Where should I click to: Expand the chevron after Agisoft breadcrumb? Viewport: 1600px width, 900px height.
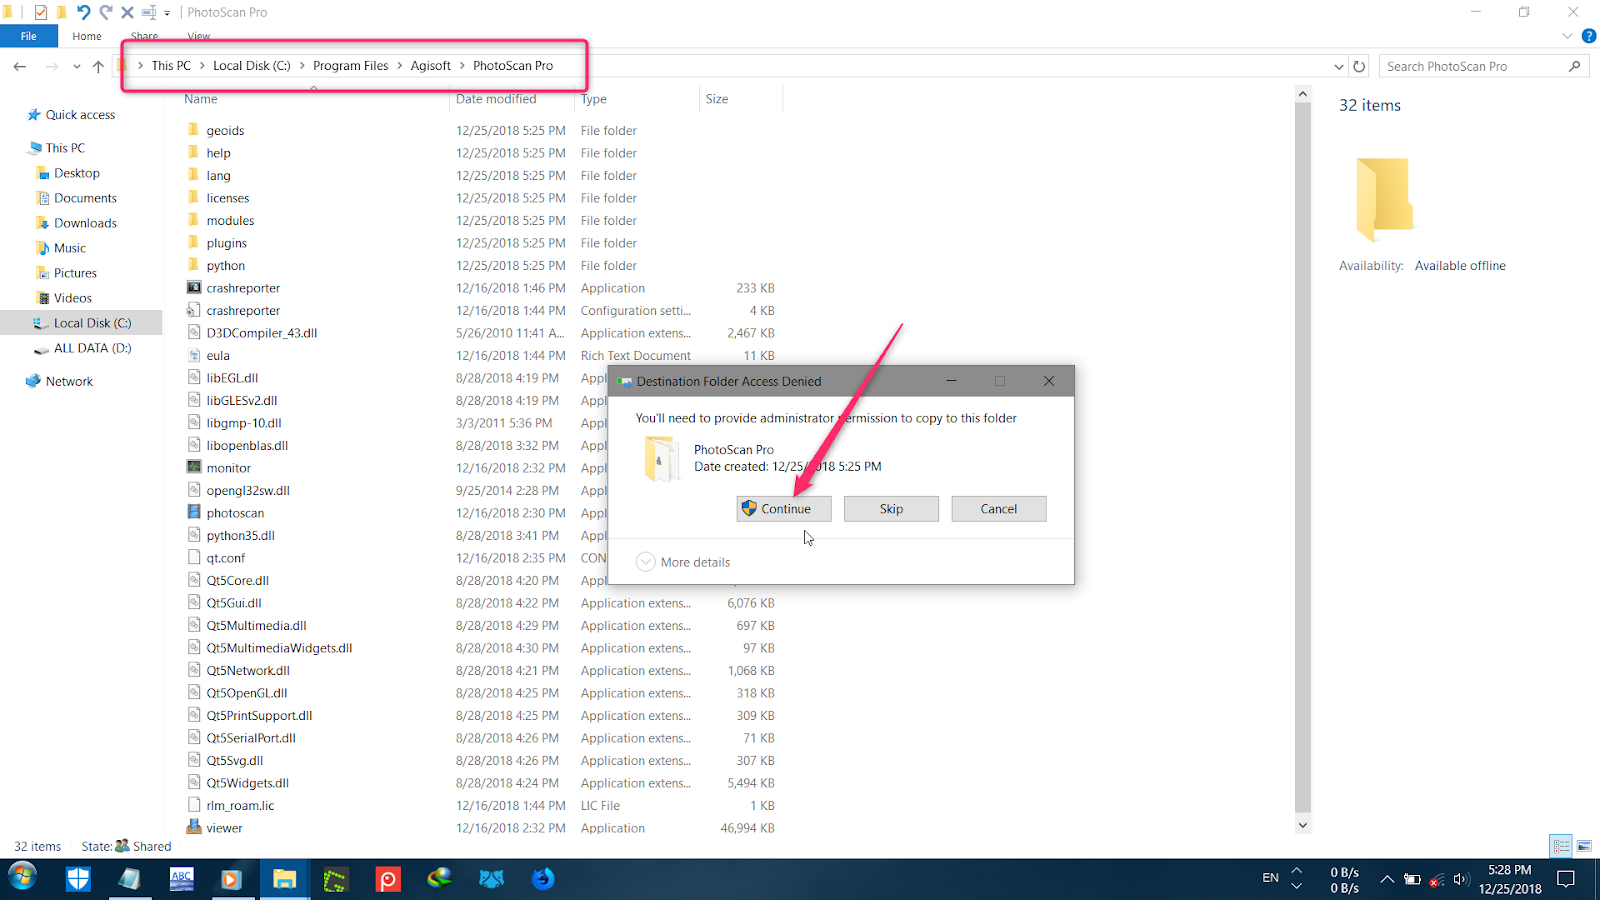coord(463,65)
